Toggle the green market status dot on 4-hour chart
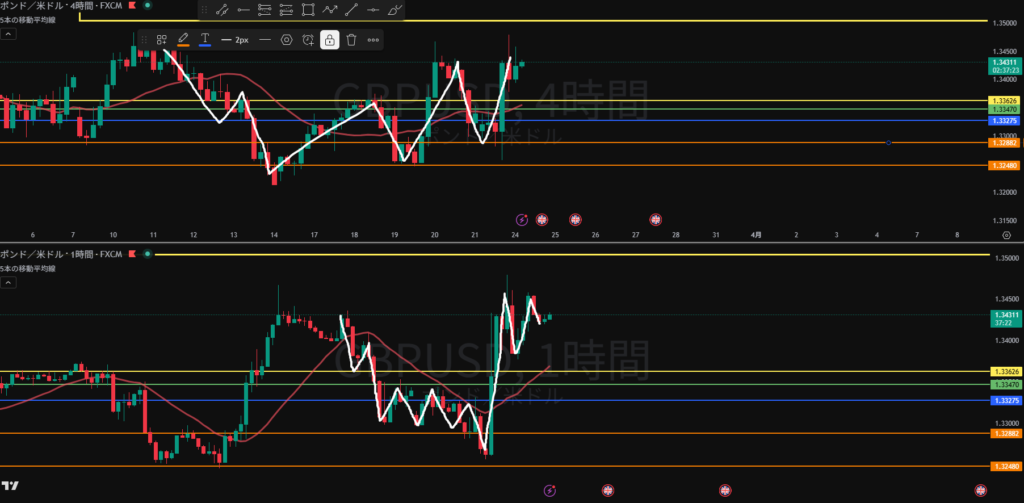 pos(148,5)
